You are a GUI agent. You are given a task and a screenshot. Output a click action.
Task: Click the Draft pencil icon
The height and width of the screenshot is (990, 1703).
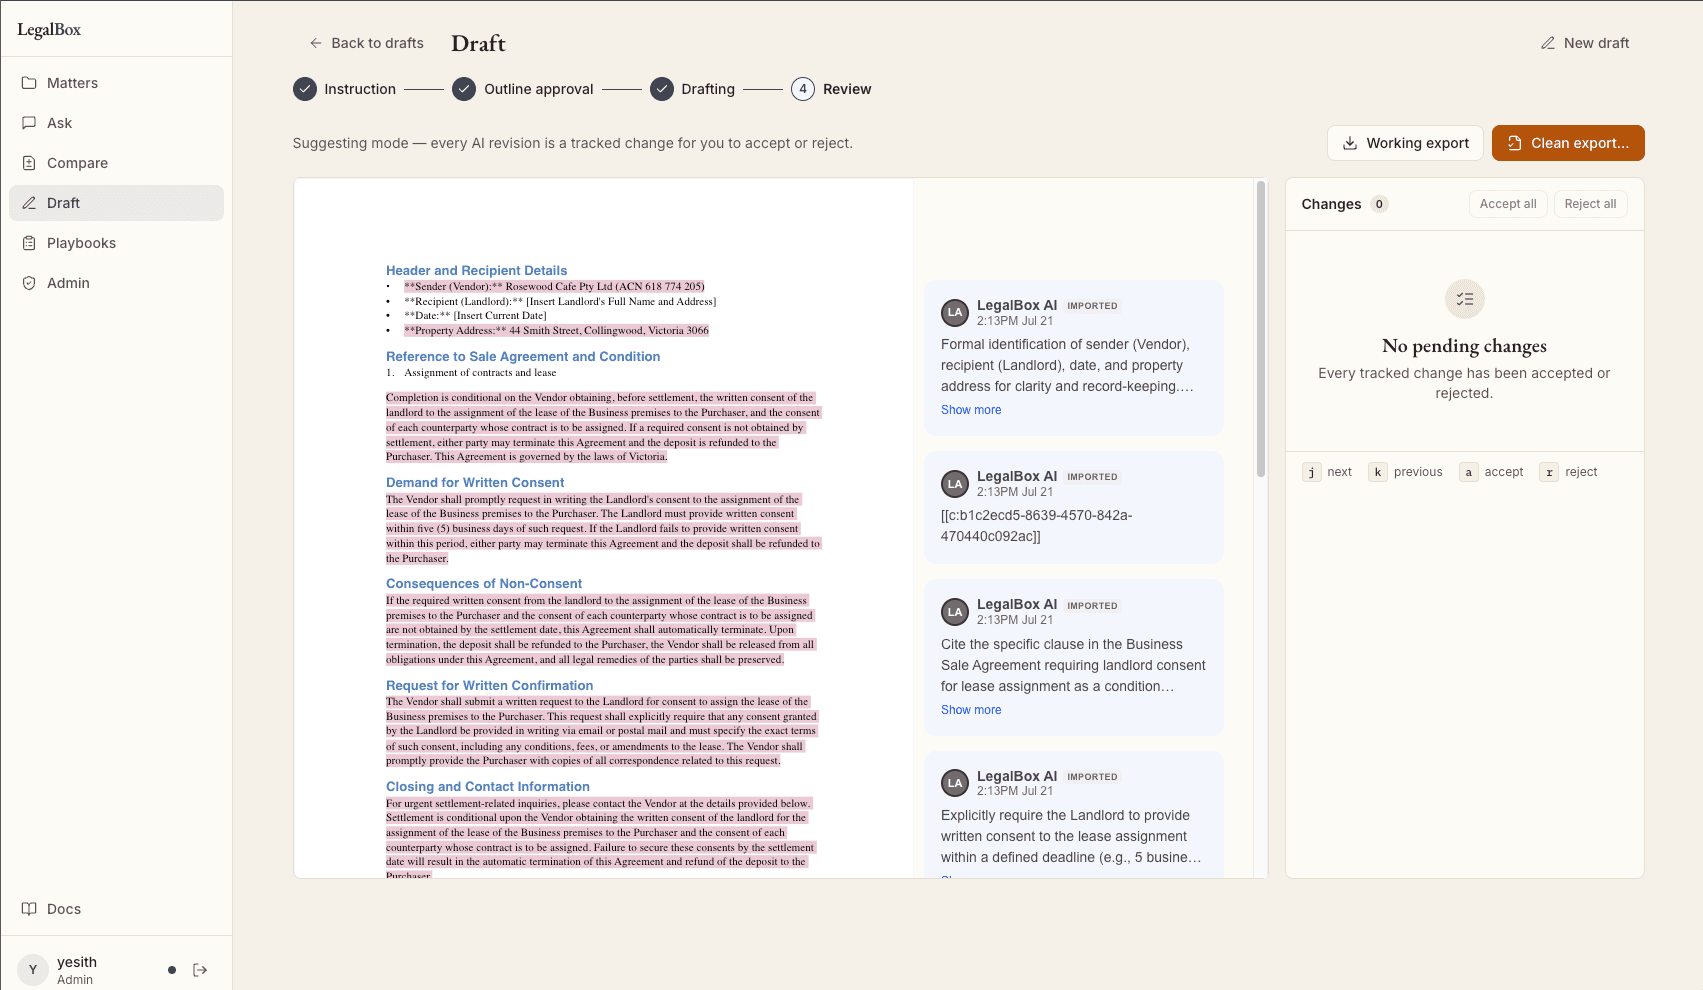coord(29,203)
